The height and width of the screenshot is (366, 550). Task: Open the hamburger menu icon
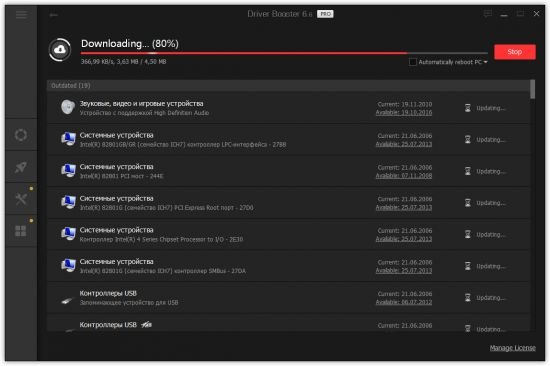(21, 15)
